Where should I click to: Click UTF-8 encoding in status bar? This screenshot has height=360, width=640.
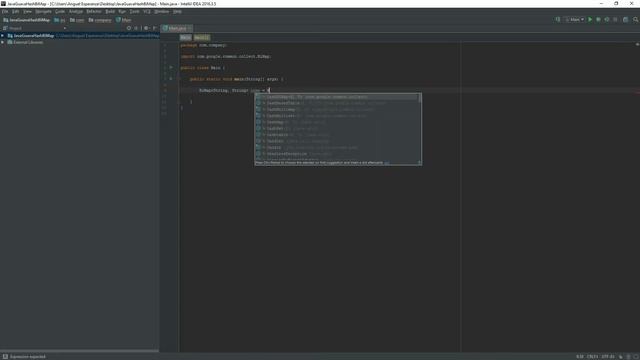point(608,357)
